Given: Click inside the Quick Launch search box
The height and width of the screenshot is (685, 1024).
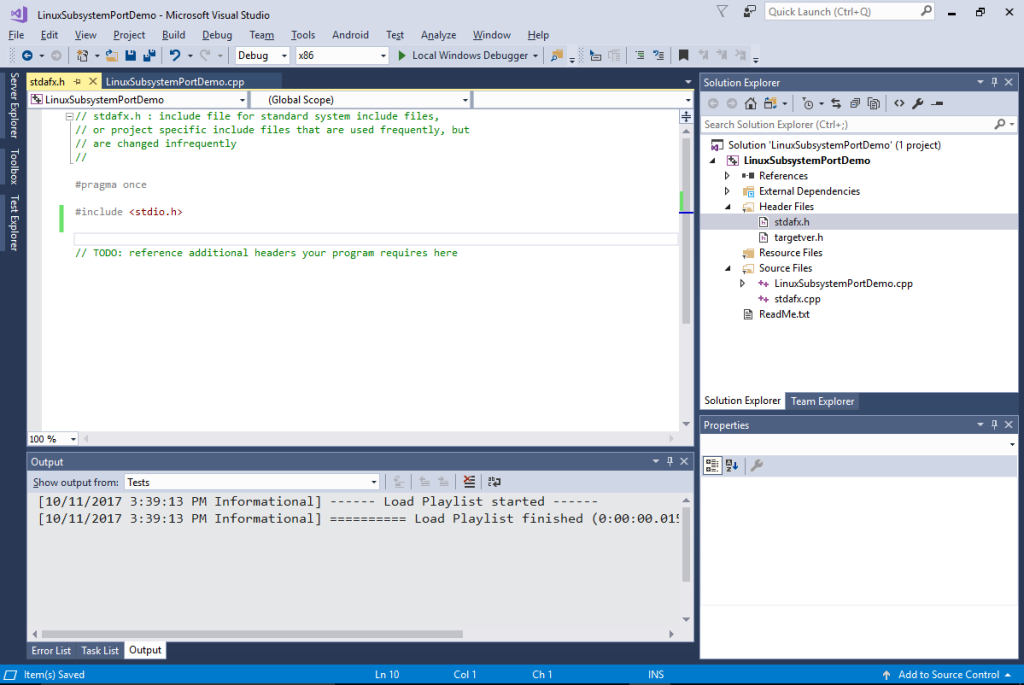Looking at the screenshot, I should click(845, 10).
